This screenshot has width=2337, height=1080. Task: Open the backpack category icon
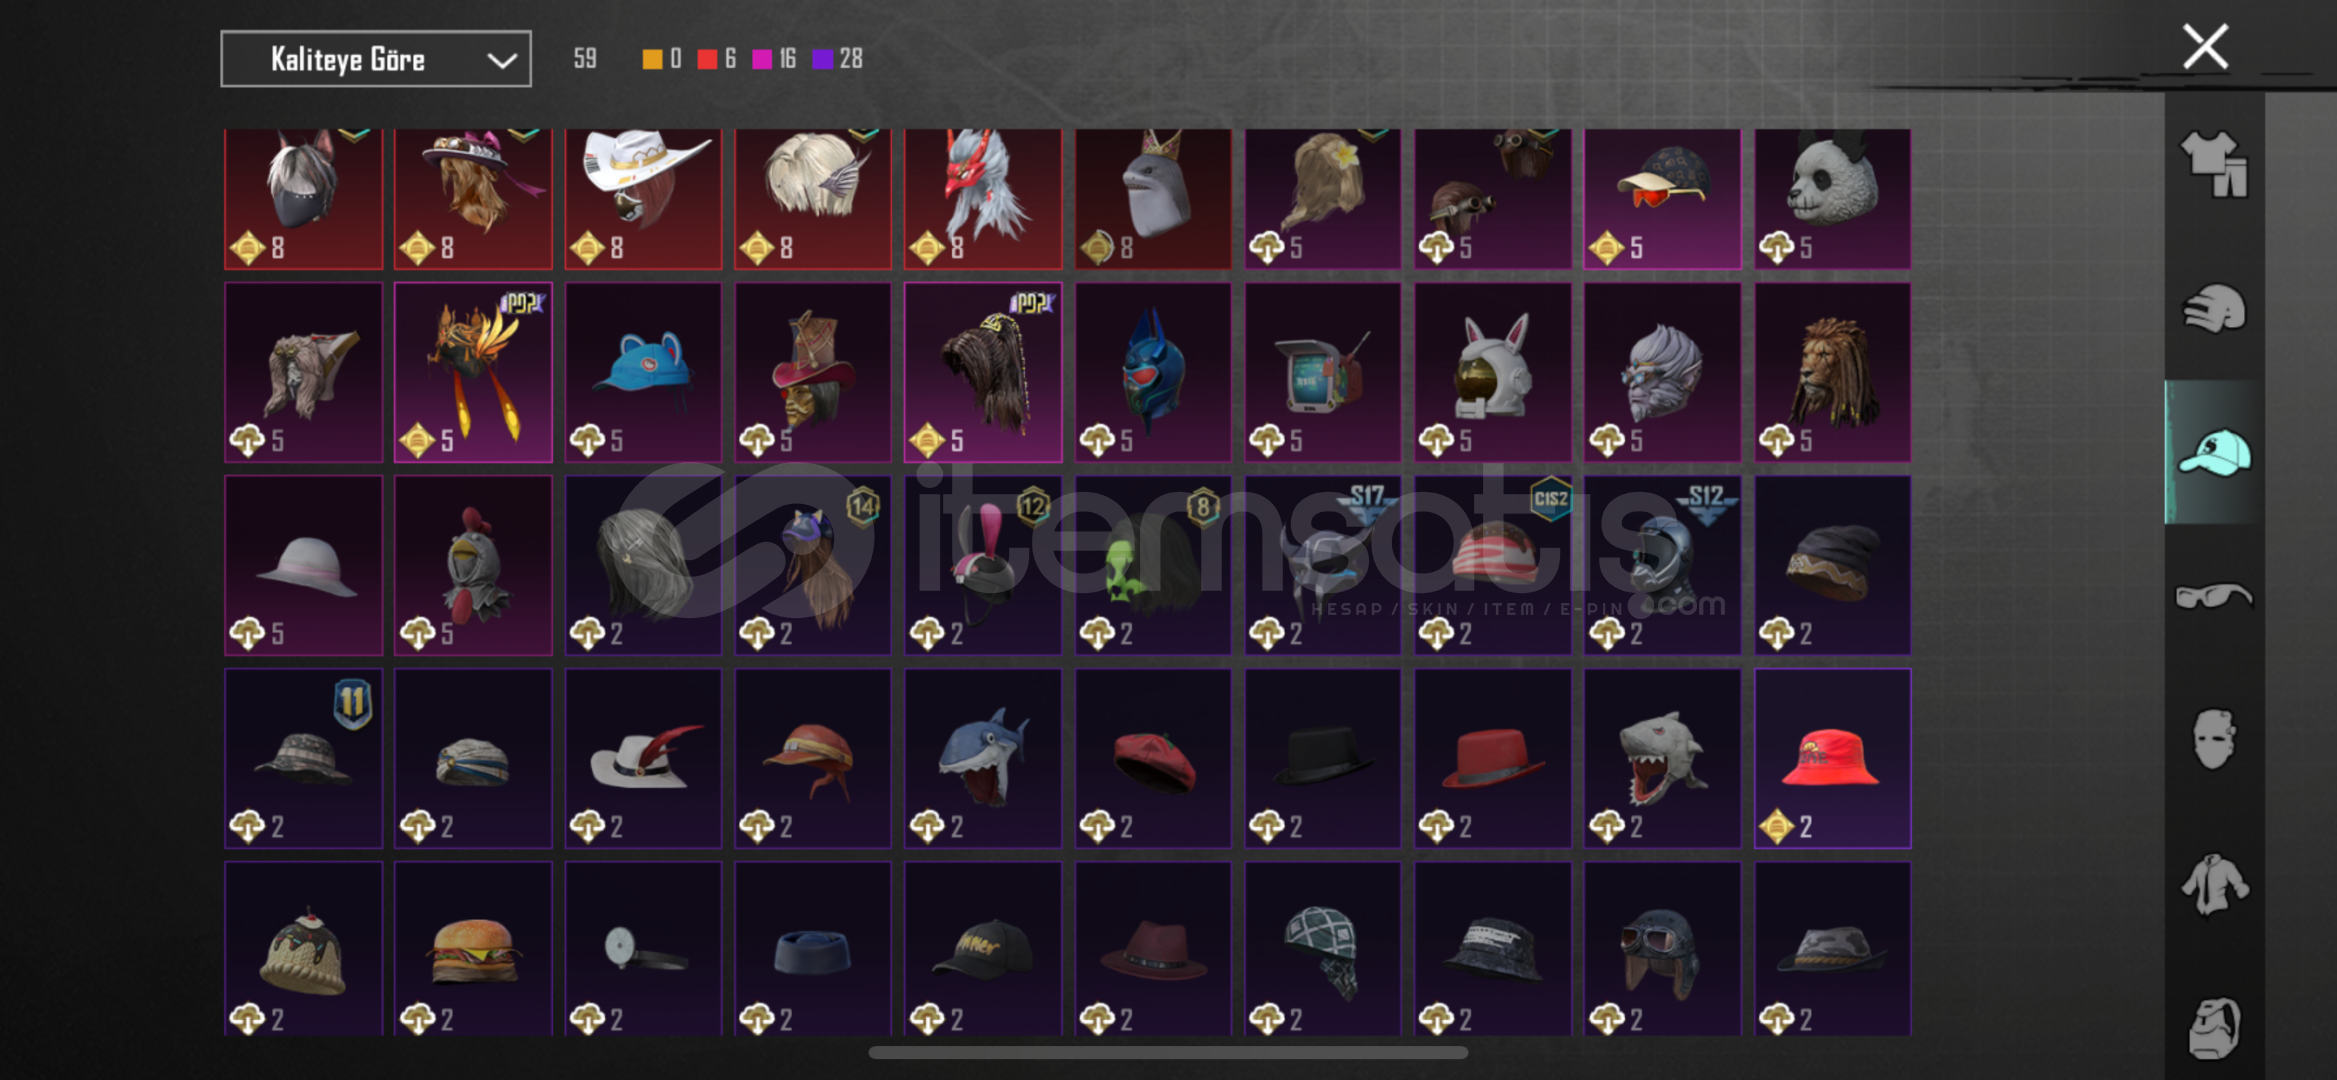pyautogui.click(x=2214, y=1027)
